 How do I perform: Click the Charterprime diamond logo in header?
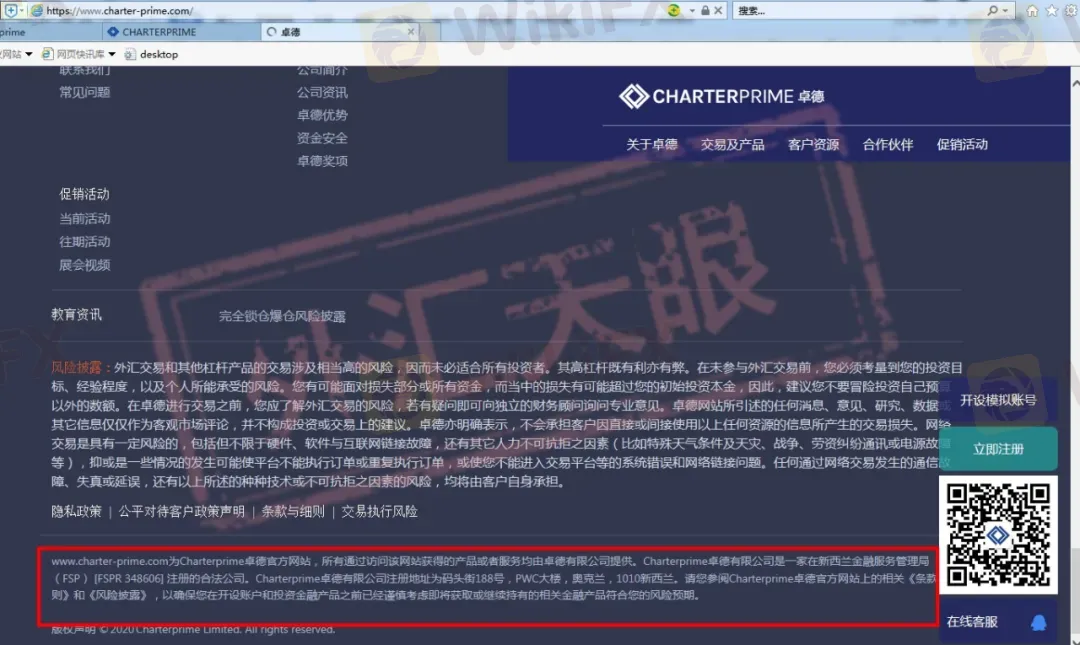tap(633, 96)
